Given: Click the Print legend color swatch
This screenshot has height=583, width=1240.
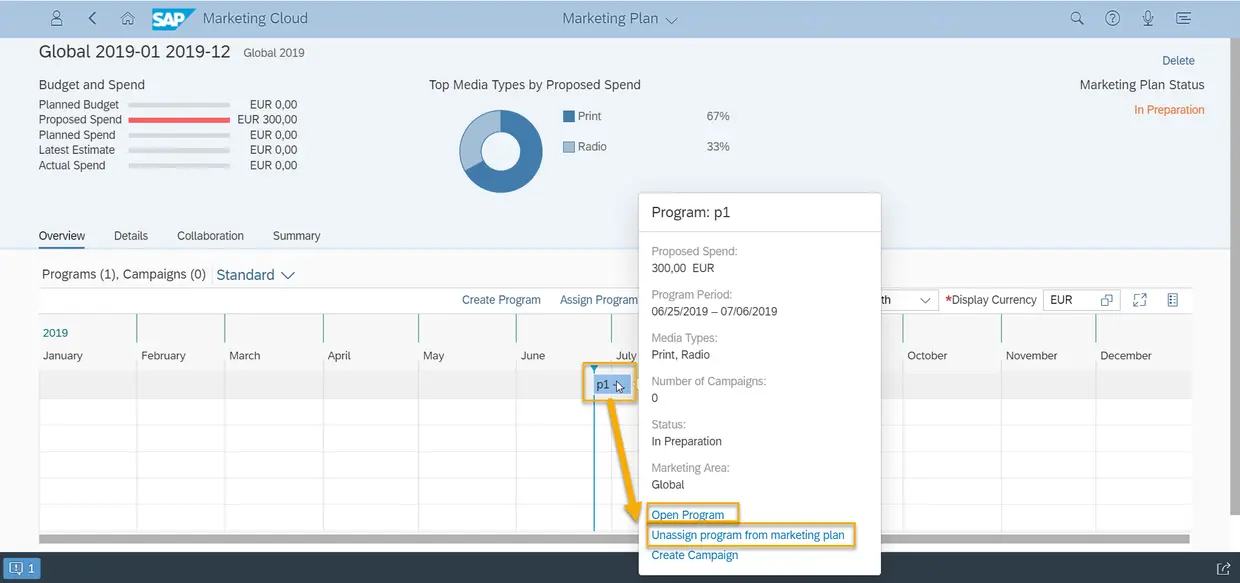Looking at the screenshot, I should tap(569, 116).
